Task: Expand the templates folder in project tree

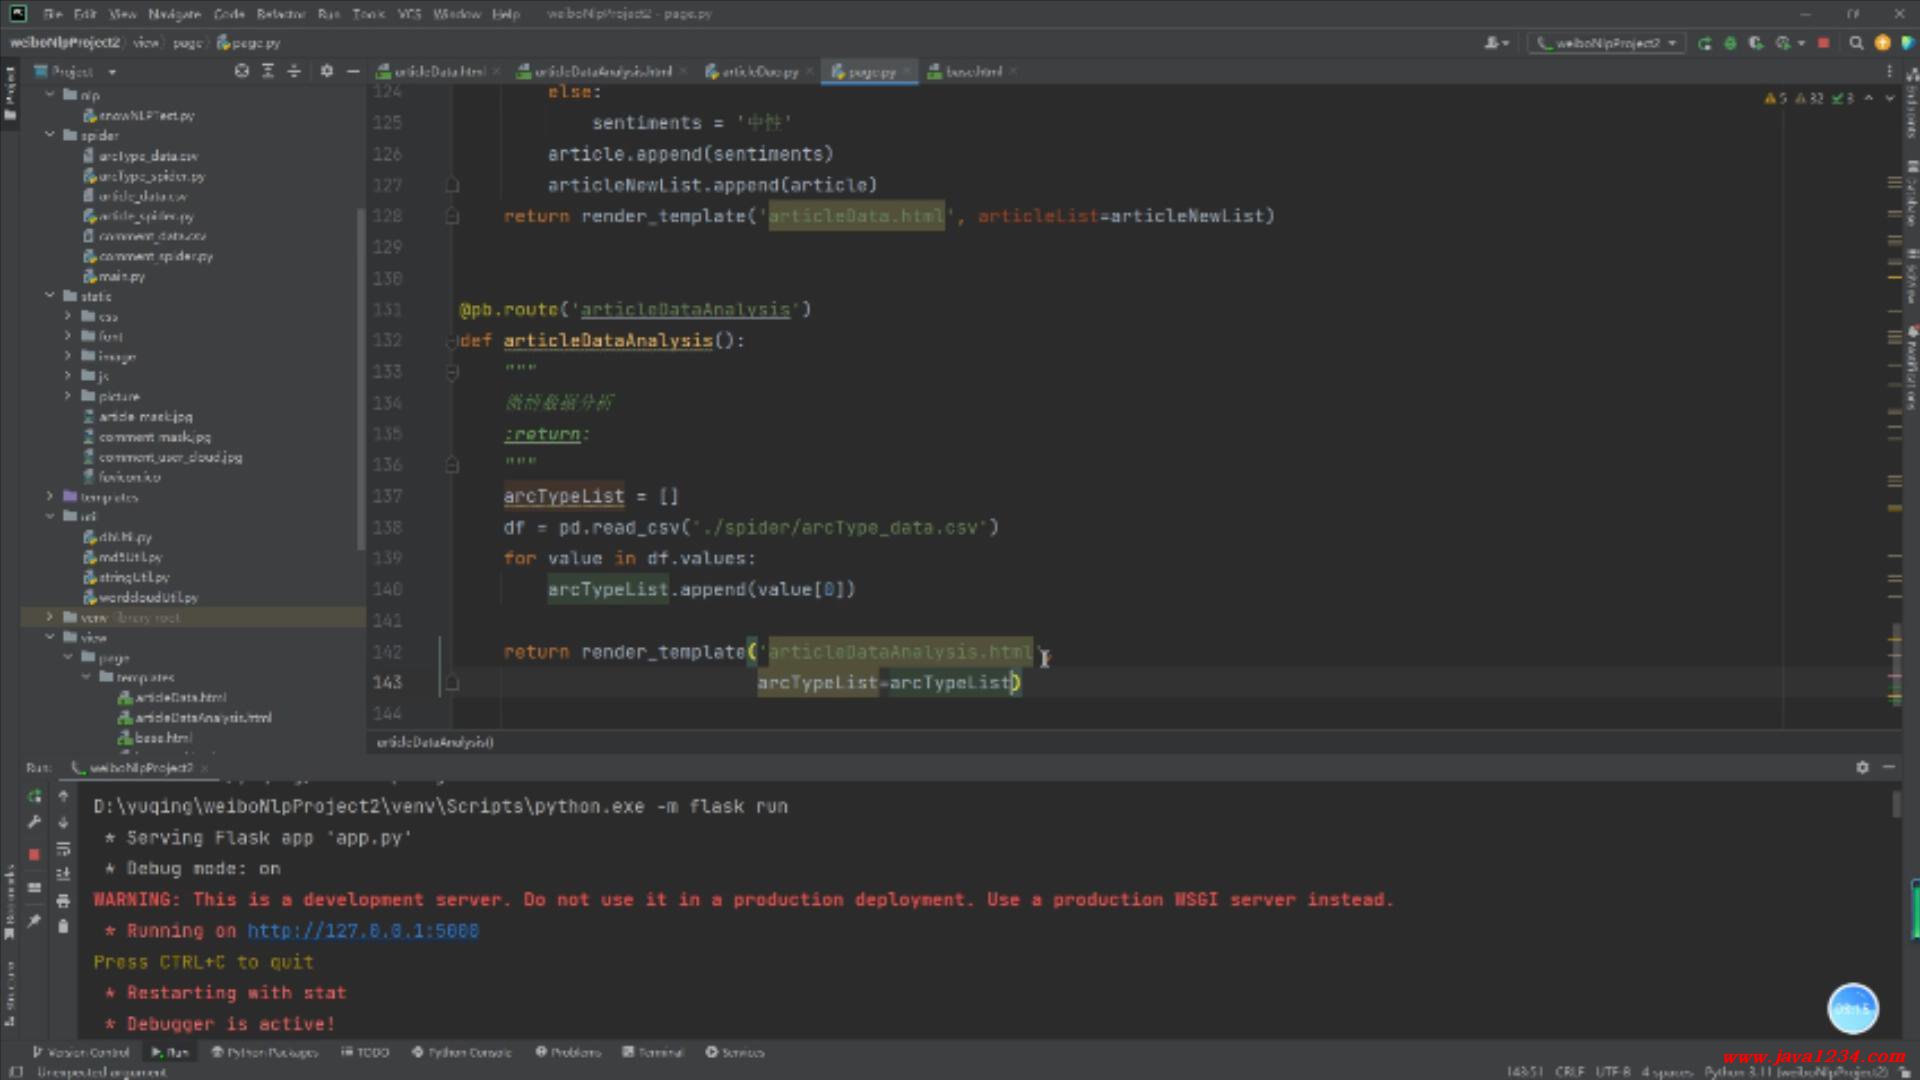Action: (50, 497)
